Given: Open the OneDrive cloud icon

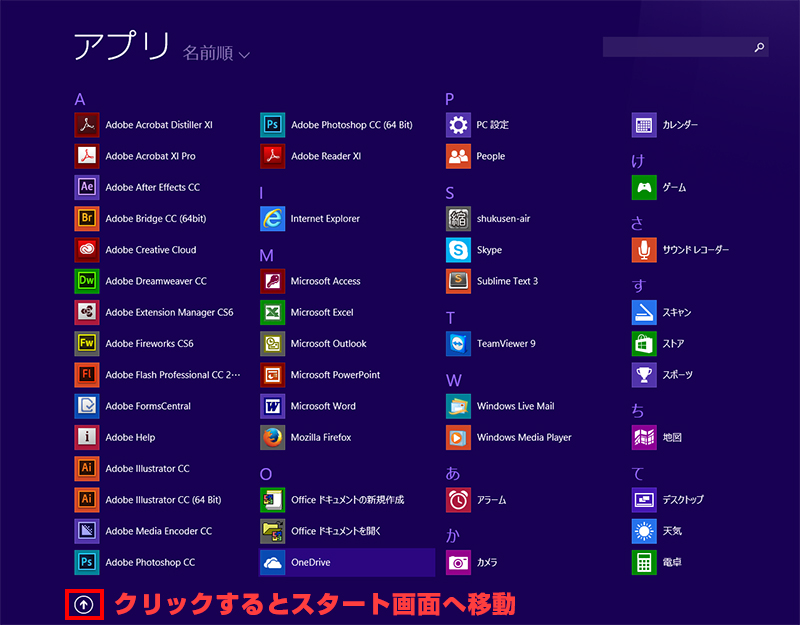Looking at the screenshot, I should [272, 562].
